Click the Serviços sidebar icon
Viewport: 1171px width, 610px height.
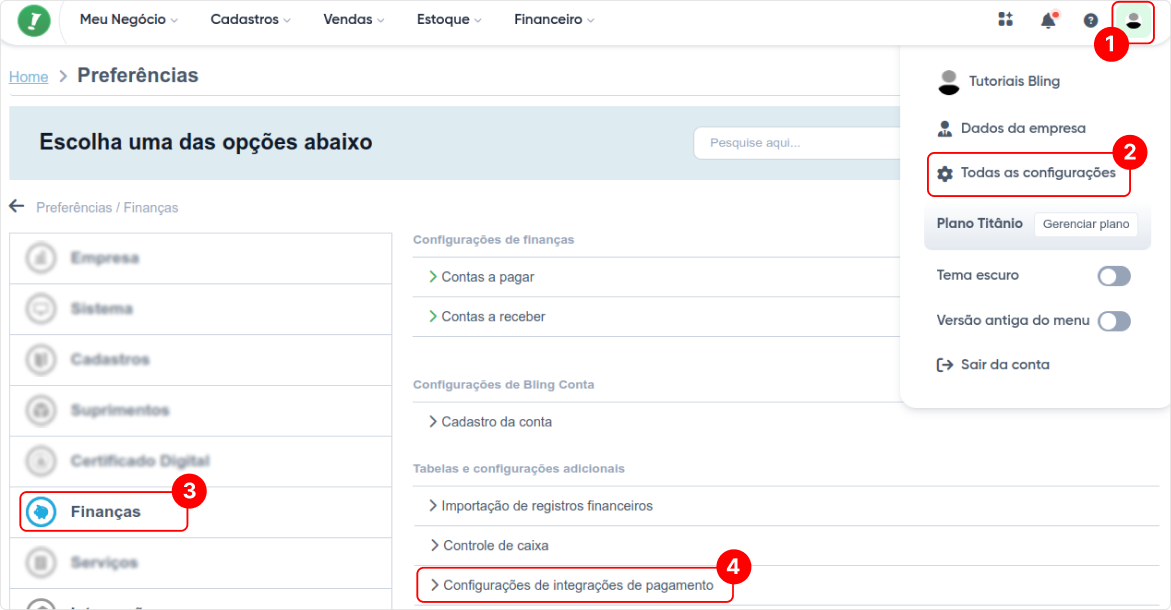(x=41, y=562)
